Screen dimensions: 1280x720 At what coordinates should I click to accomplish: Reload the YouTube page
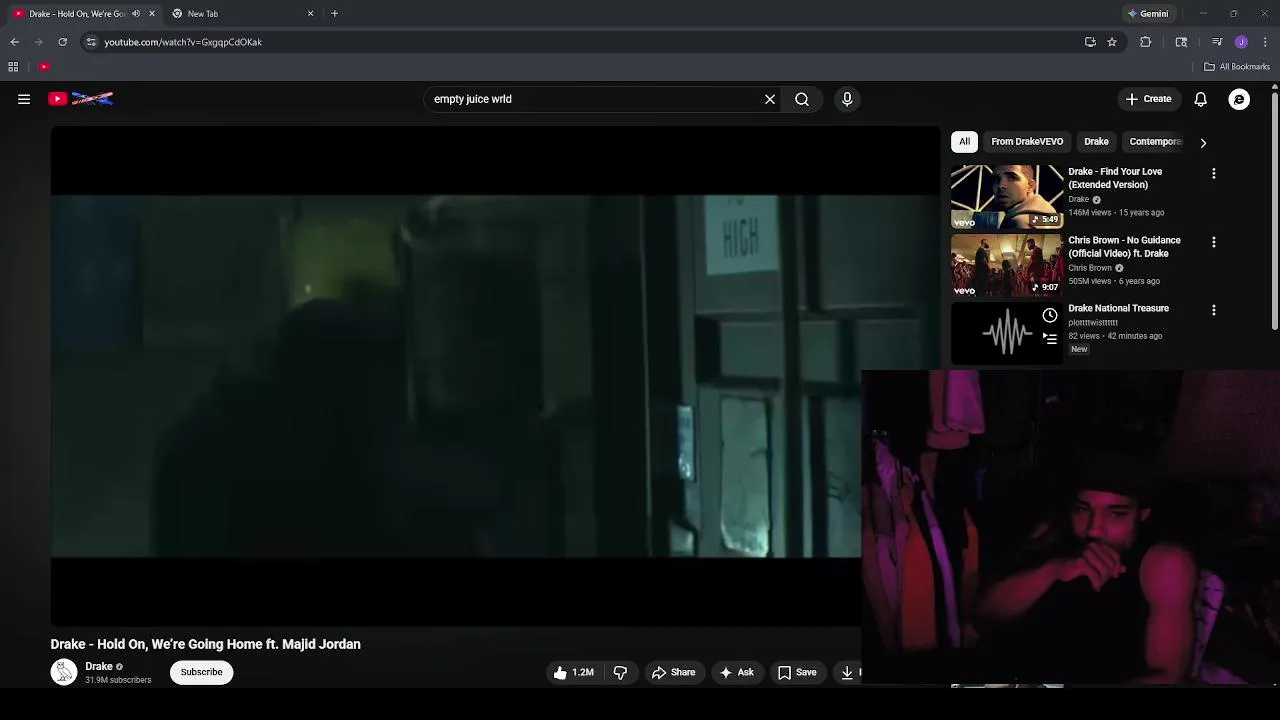[x=62, y=42]
